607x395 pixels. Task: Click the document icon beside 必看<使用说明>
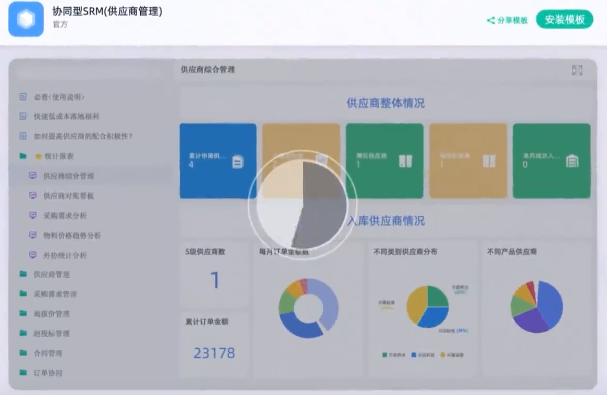coord(23,96)
